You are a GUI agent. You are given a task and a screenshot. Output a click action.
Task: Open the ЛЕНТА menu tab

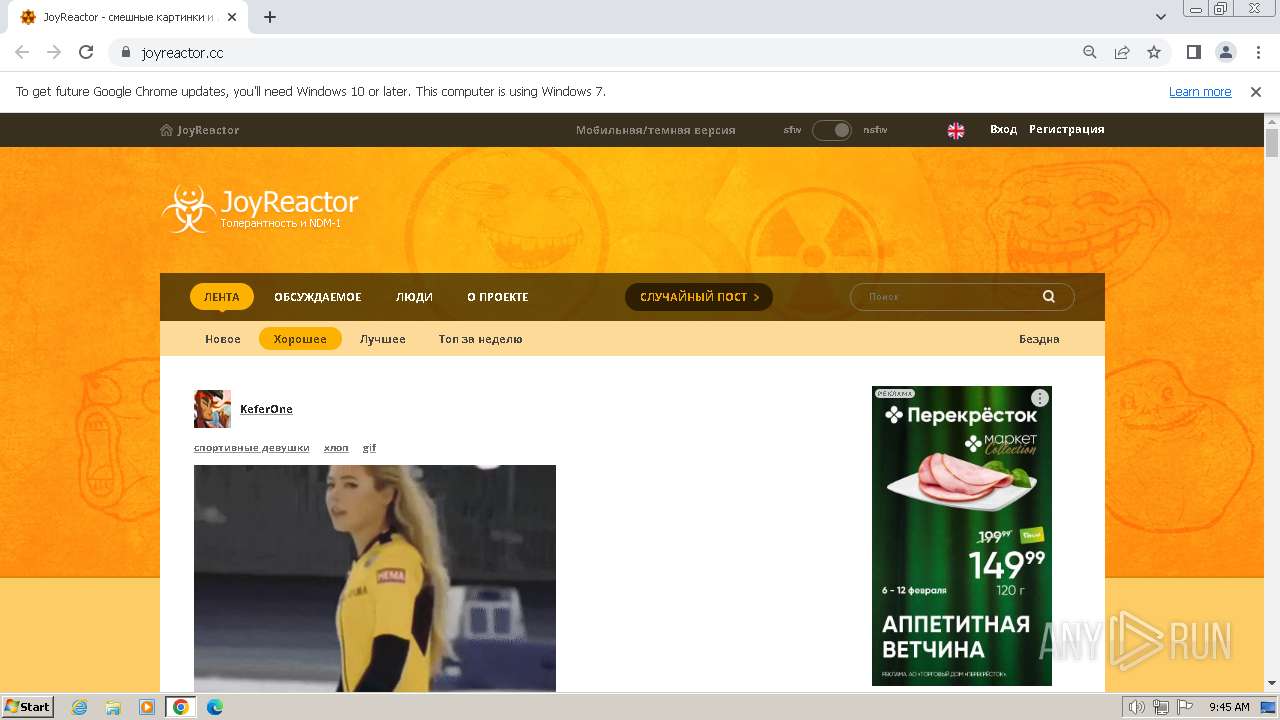coord(222,297)
